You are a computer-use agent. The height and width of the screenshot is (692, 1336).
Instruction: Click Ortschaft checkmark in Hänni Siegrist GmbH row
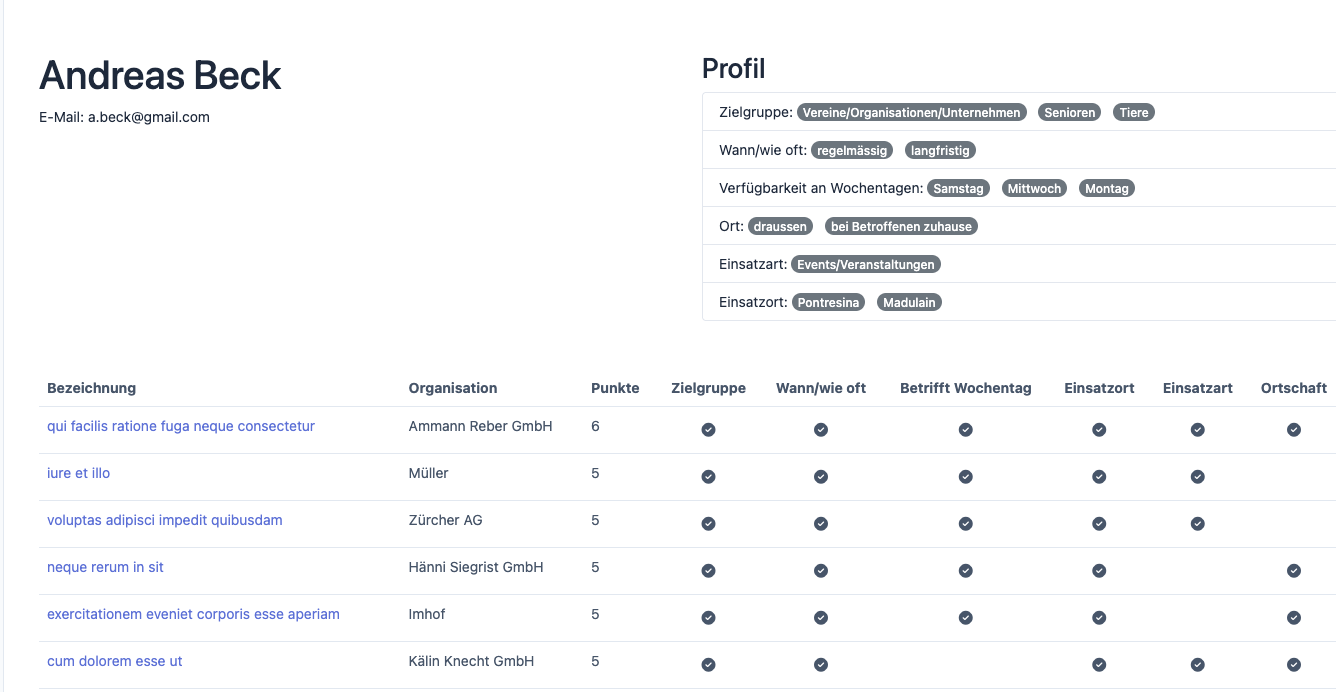click(x=1293, y=571)
